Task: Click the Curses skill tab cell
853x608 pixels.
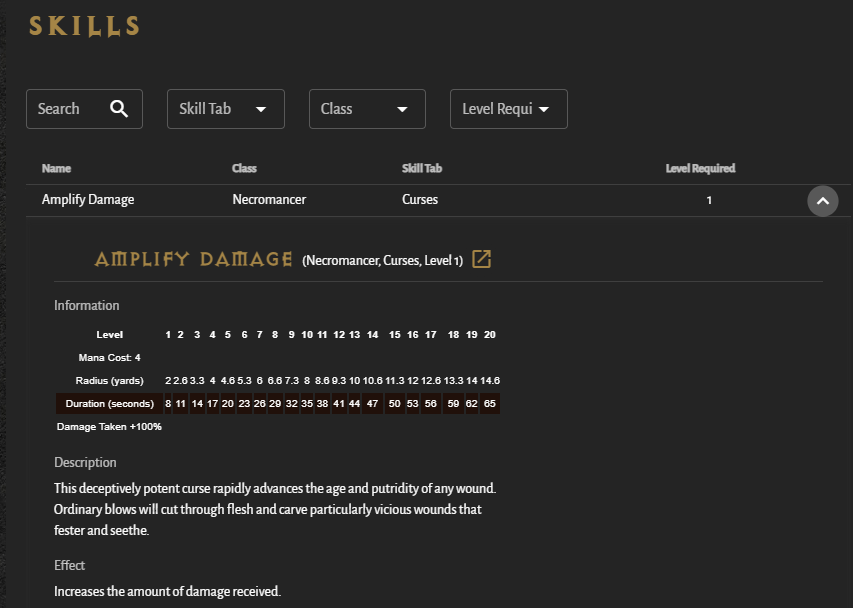Action: 420,200
